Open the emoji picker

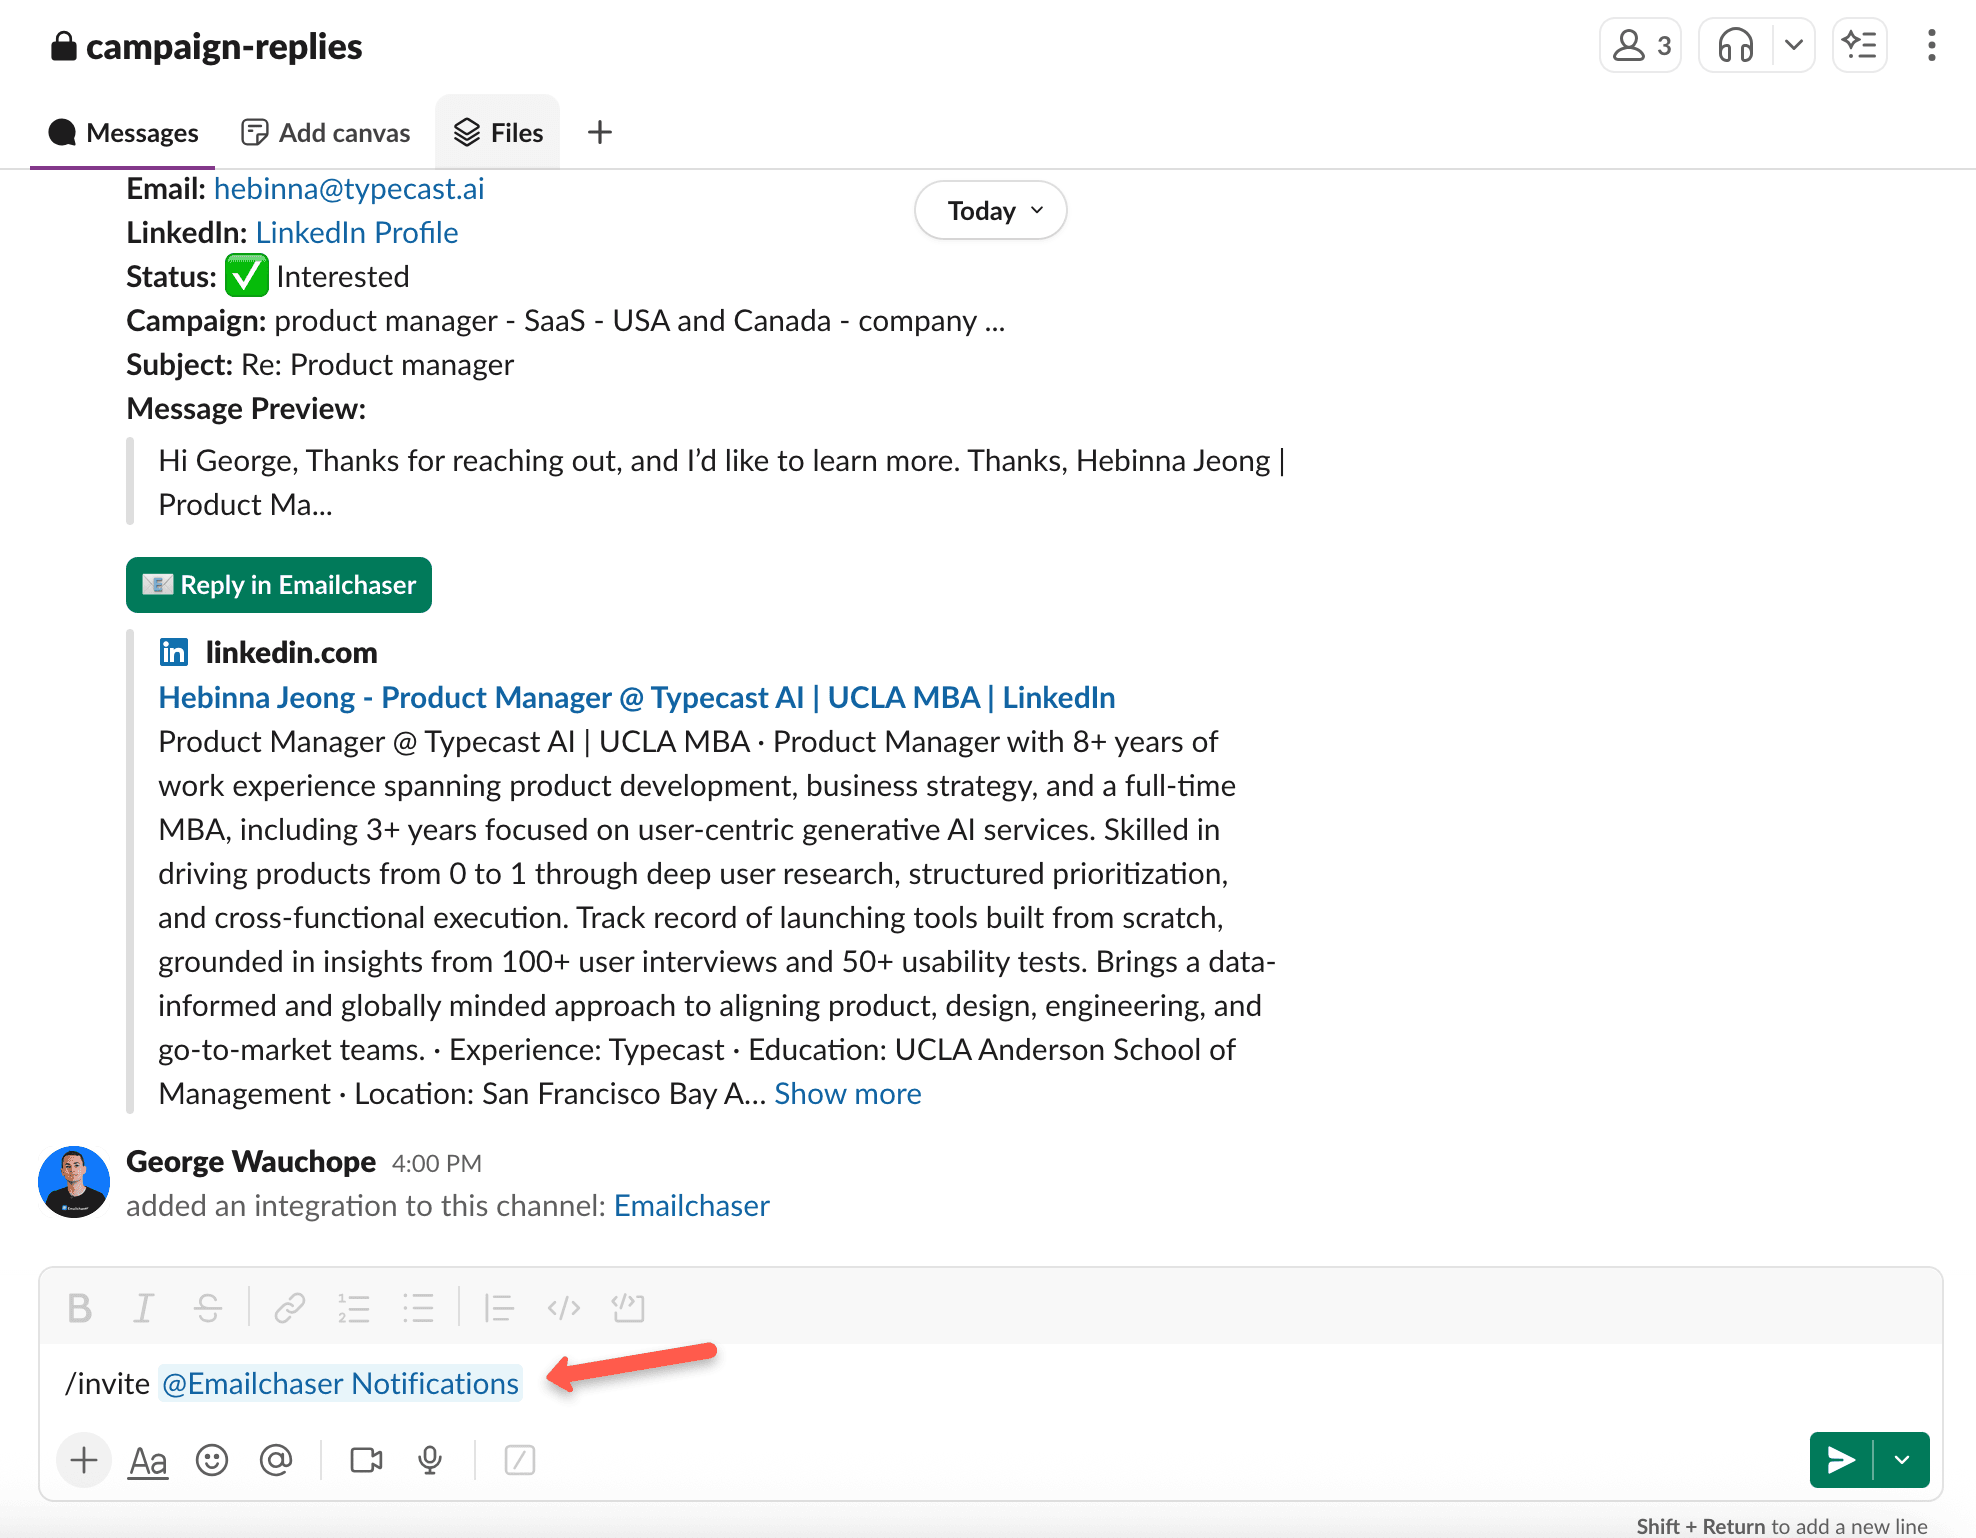coord(212,1461)
